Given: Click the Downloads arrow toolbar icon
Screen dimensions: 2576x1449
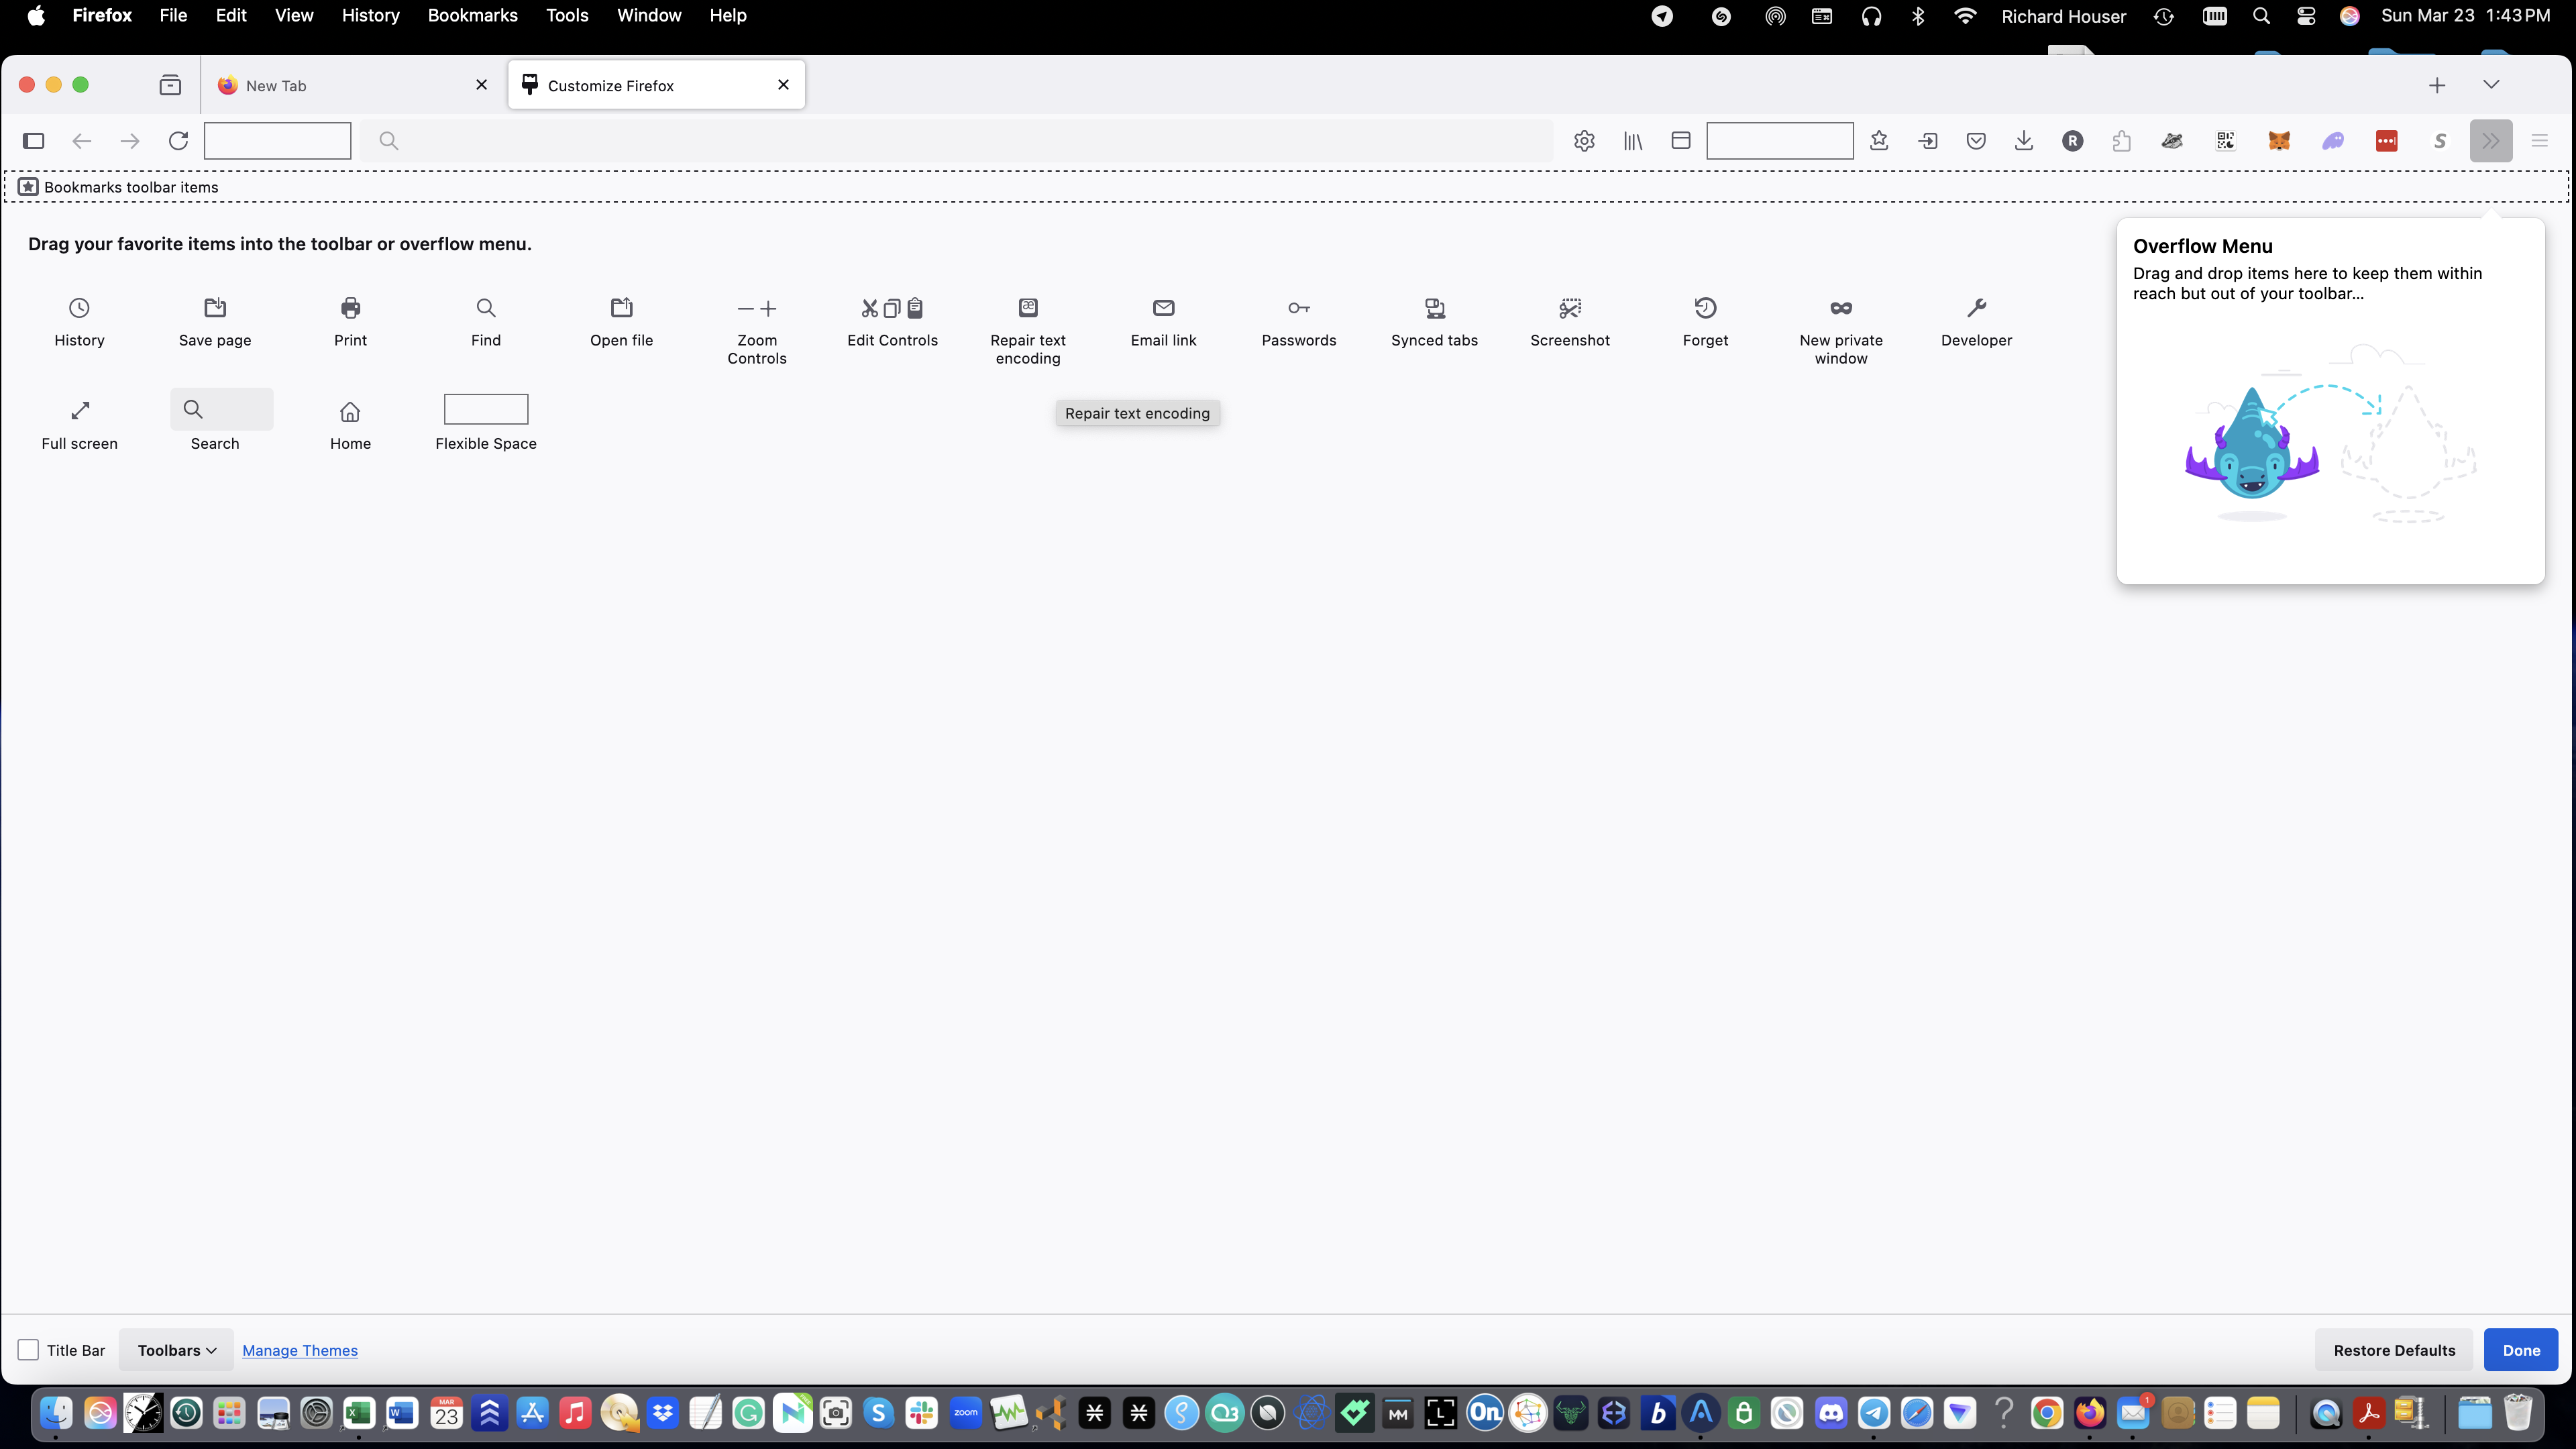Looking at the screenshot, I should coord(2024,141).
